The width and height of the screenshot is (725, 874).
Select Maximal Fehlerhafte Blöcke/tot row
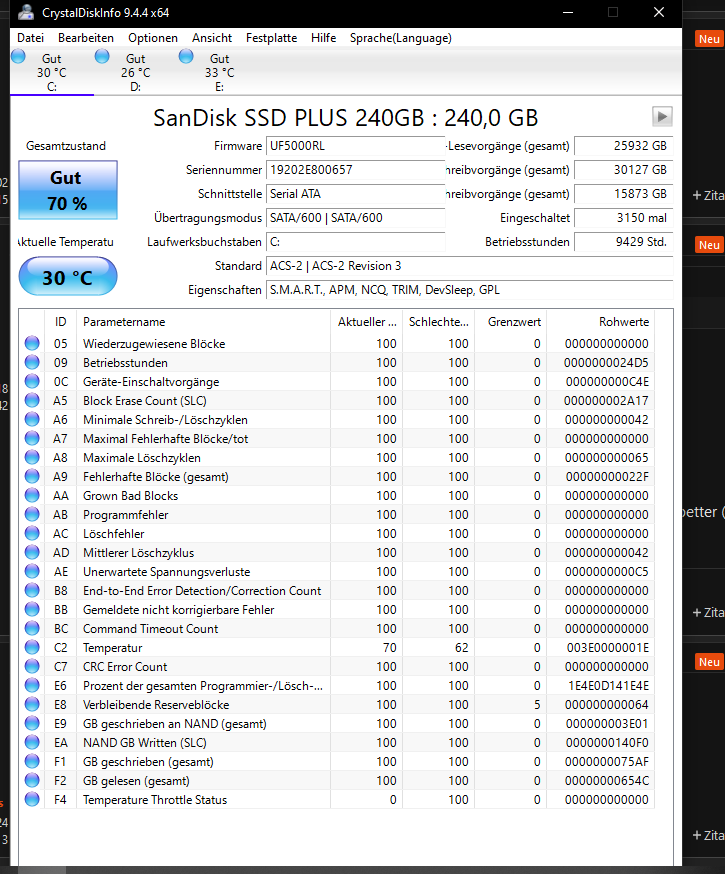coord(337,439)
